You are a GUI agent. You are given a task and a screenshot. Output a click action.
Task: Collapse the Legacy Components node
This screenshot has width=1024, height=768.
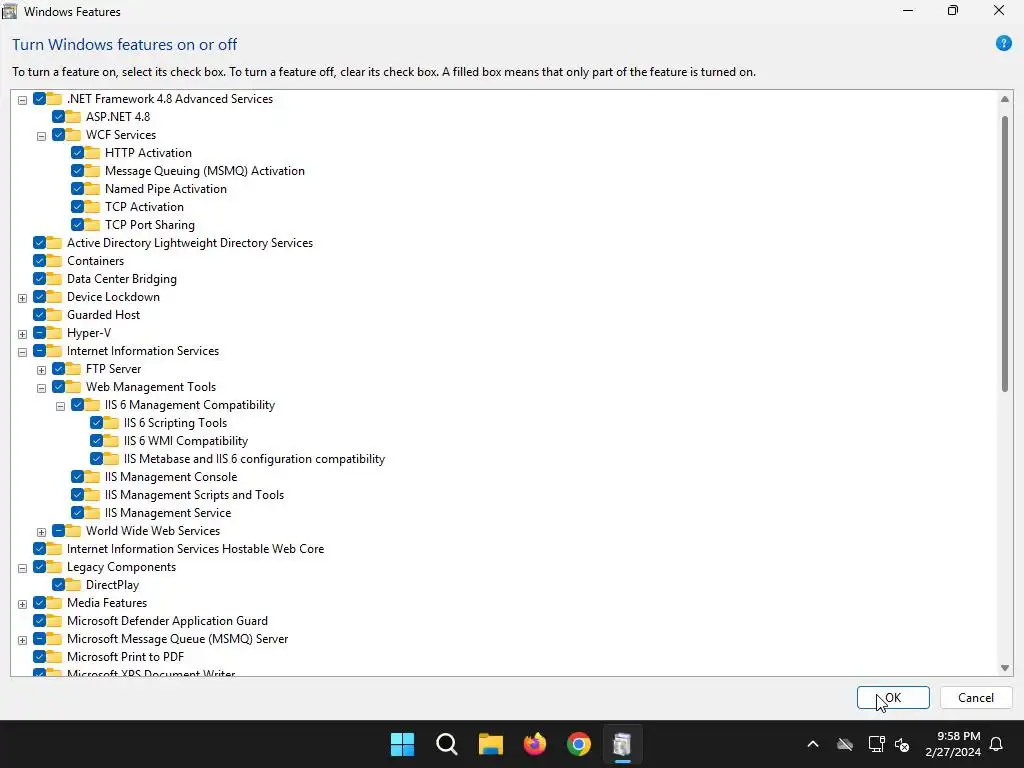pos(22,568)
